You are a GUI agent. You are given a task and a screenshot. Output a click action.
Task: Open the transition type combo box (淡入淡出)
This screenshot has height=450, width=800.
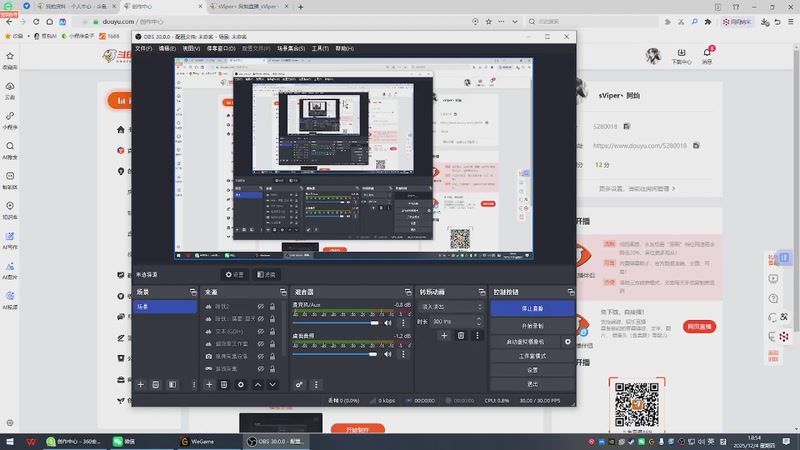[451, 307]
